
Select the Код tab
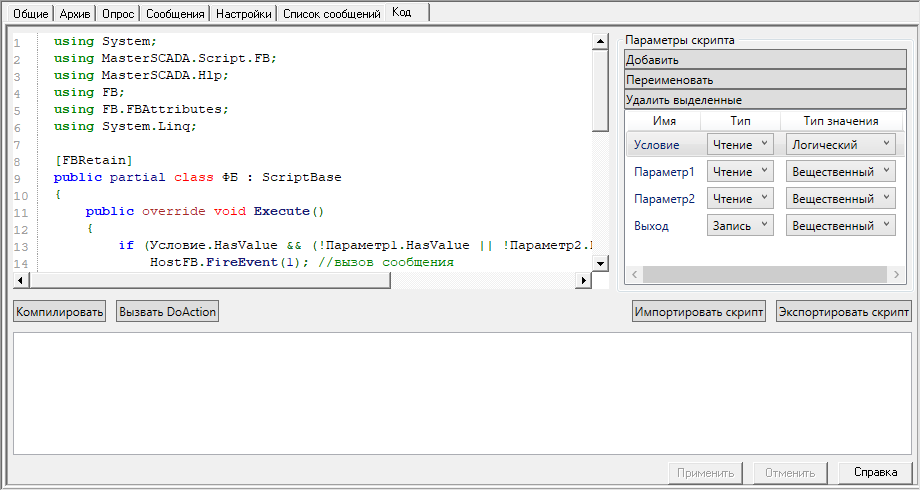click(407, 12)
